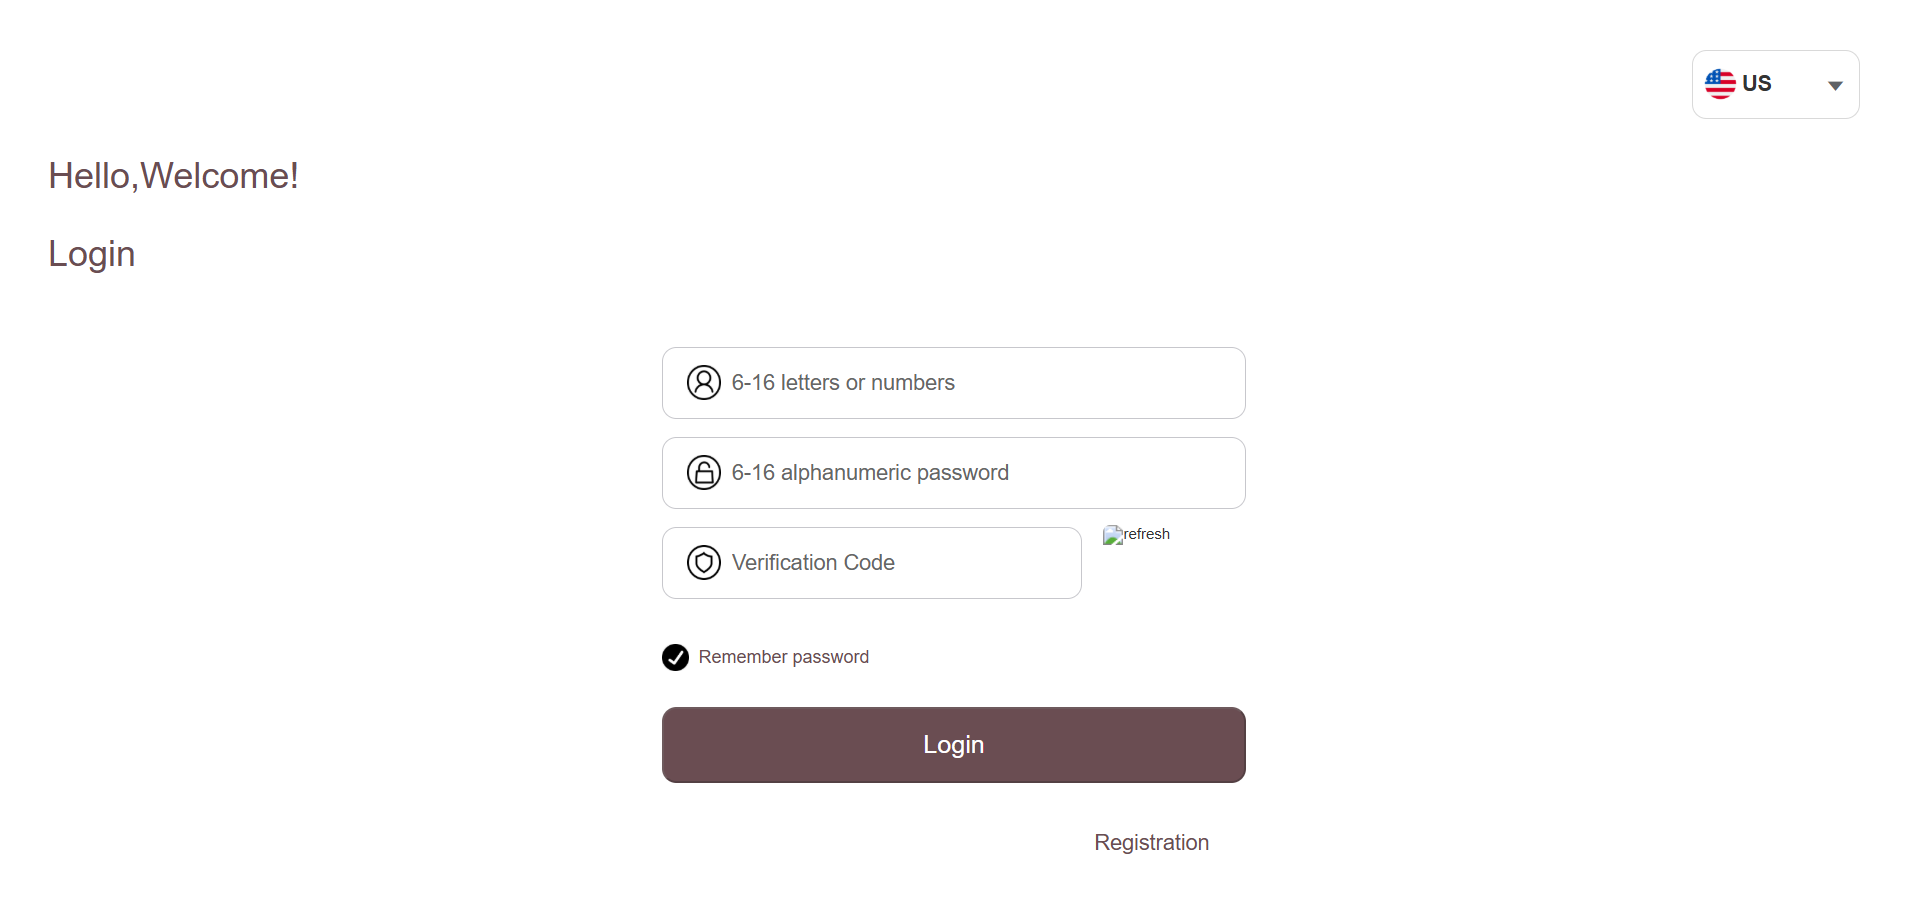1913x899 pixels.
Task: Click the padlock icon in password field
Action: point(704,473)
